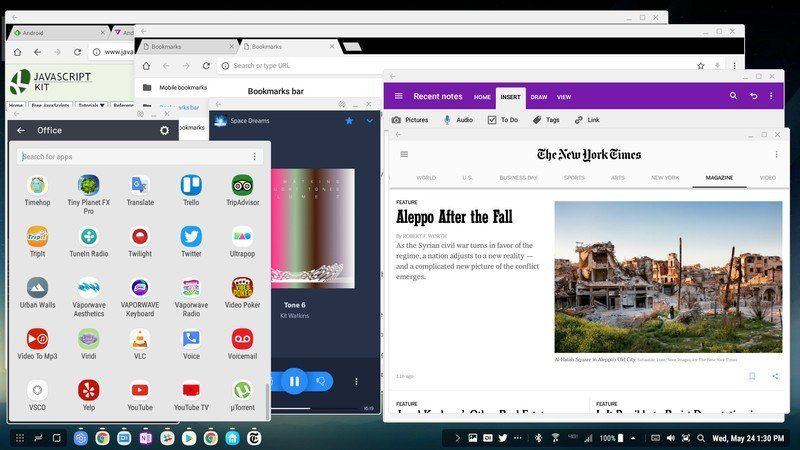This screenshot has height=450, width=800.
Task: Open OneNote navigation hamburger menu
Action: (398, 96)
